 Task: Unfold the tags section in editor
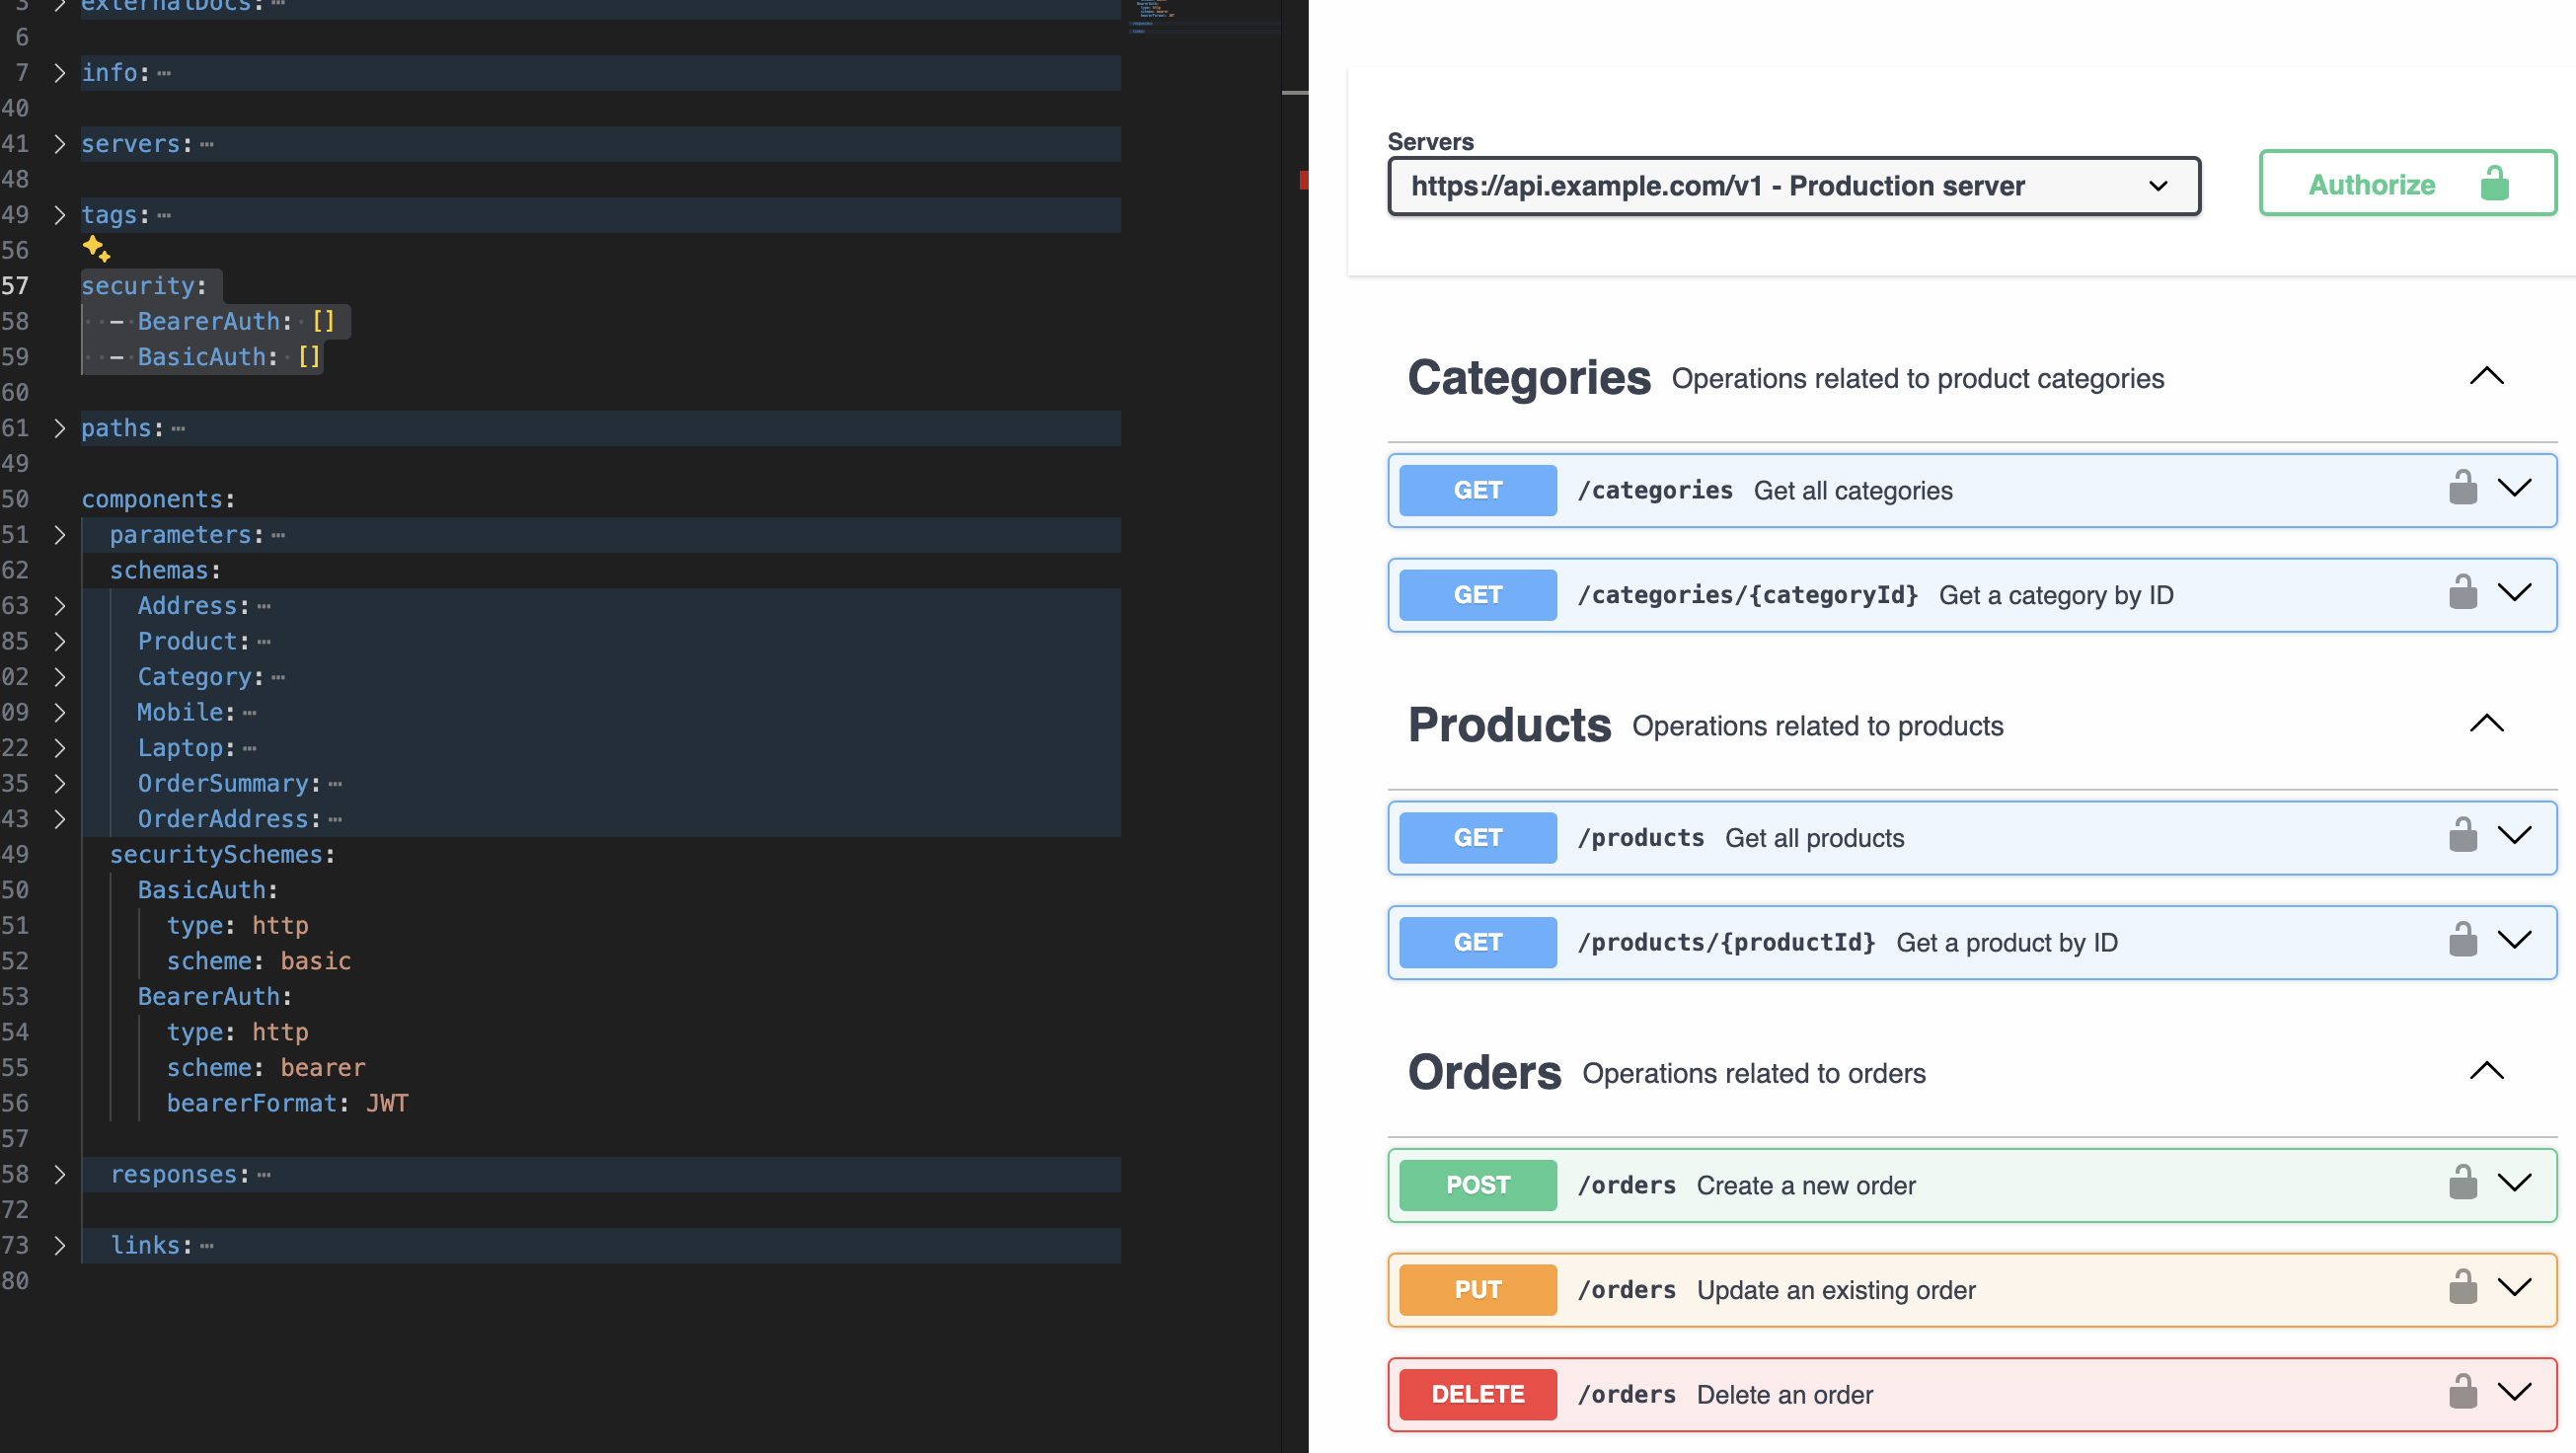[x=59, y=215]
